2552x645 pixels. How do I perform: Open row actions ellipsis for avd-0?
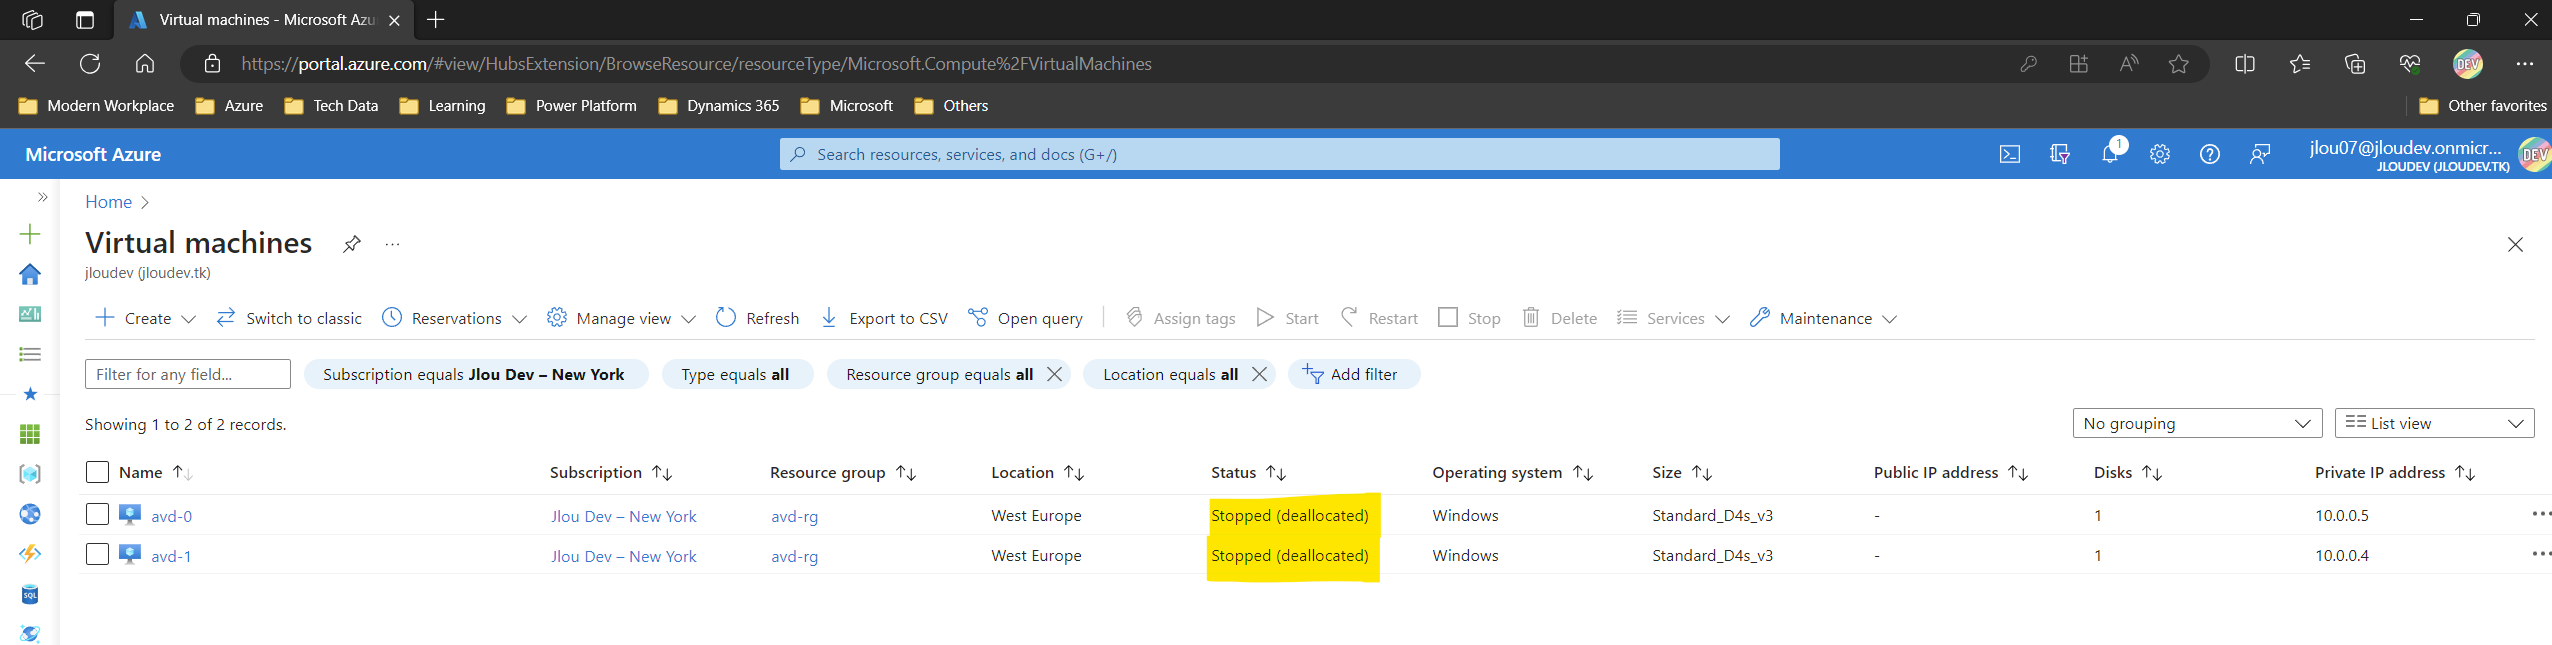(x=2540, y=514)
